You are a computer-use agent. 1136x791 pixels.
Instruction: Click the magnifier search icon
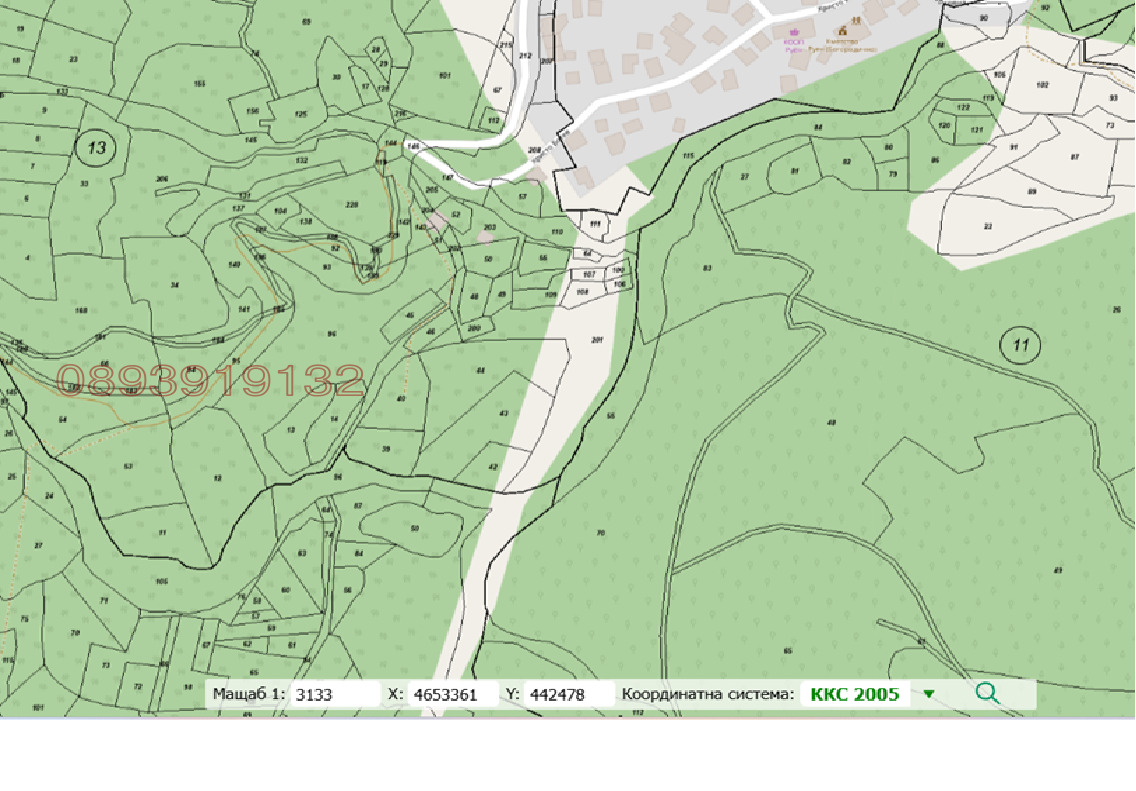pyautogui.click(x=987, y=693)
